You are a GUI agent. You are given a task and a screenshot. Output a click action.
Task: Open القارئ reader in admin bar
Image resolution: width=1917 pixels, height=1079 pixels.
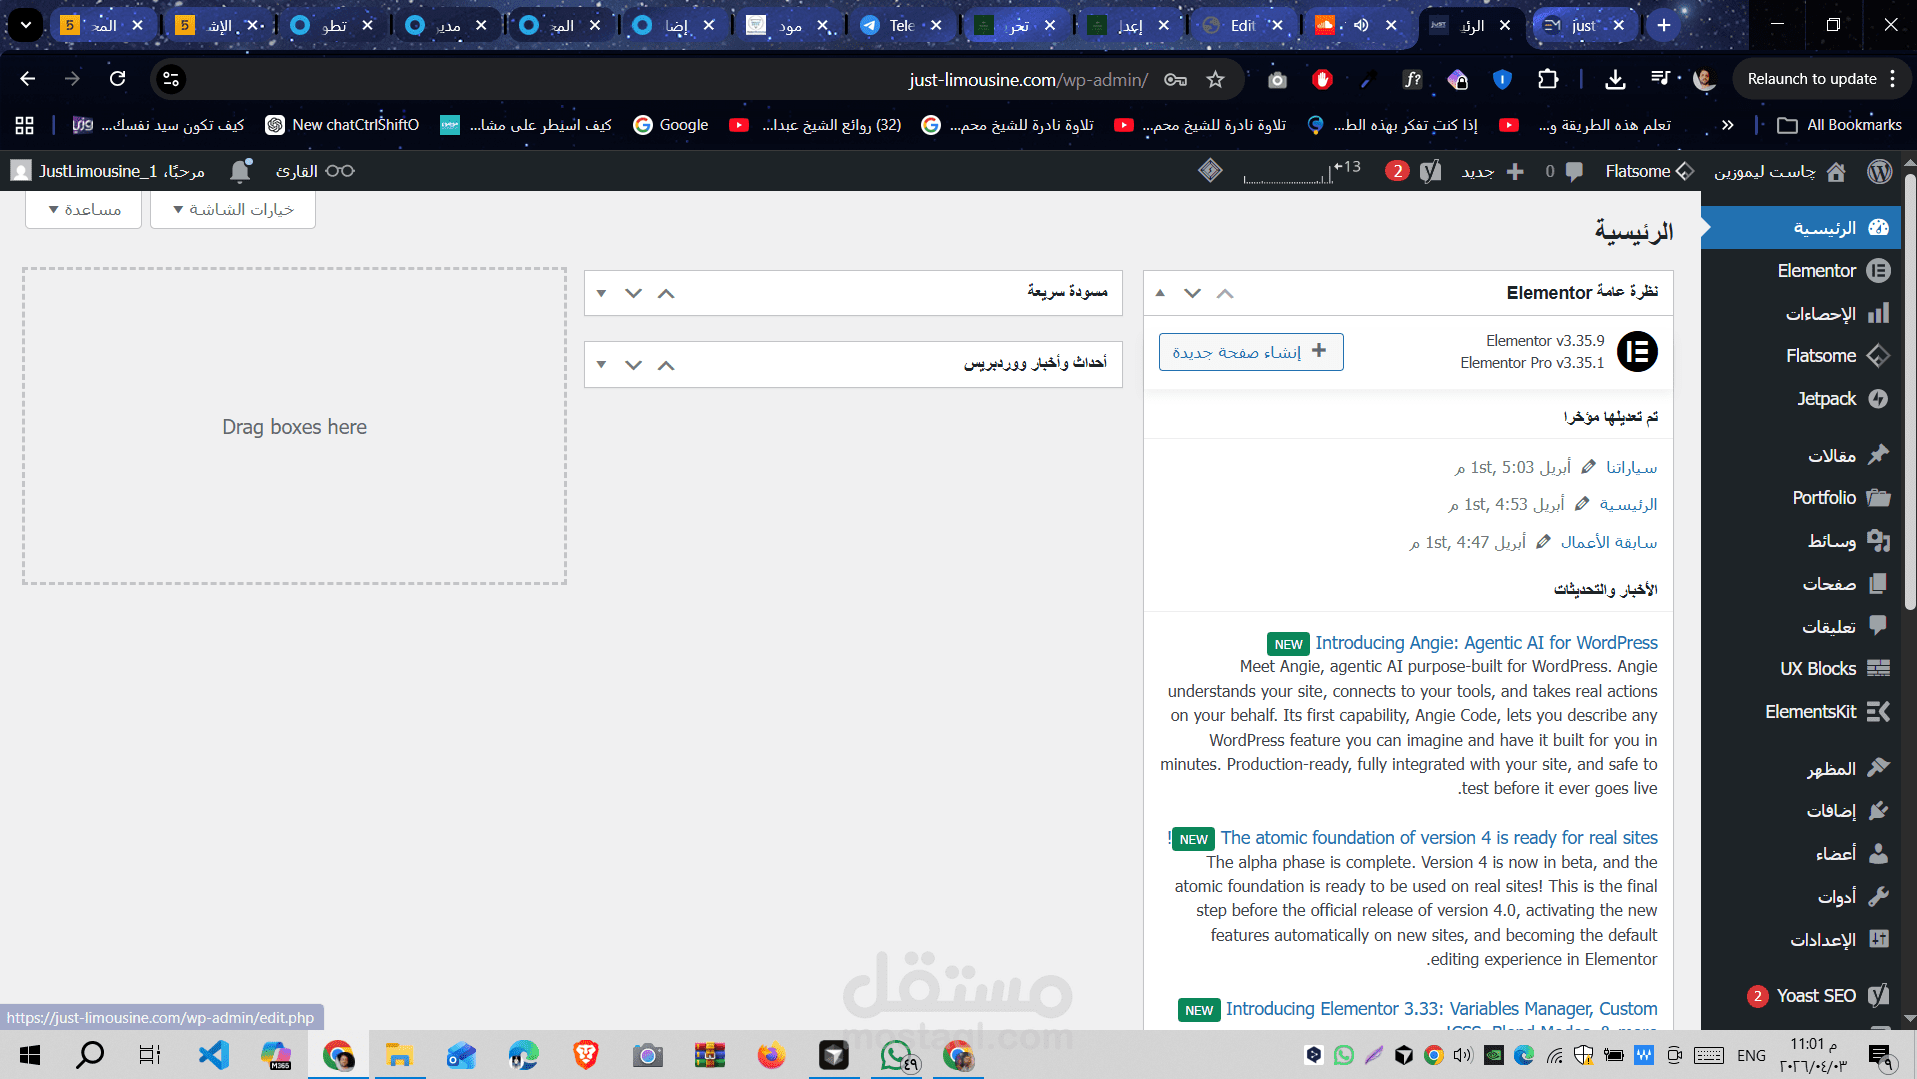pyautogui.click(x=315, y=171)
